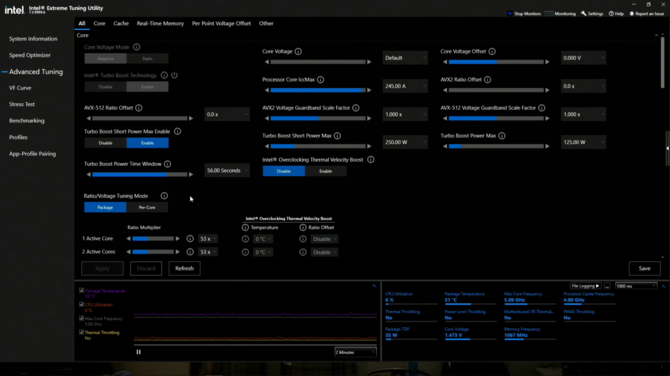Expand the 2 Minutes graph duration dropdown
Image resolution: width=670 pixels, height=376 pixels.
(x=355, y=352)
